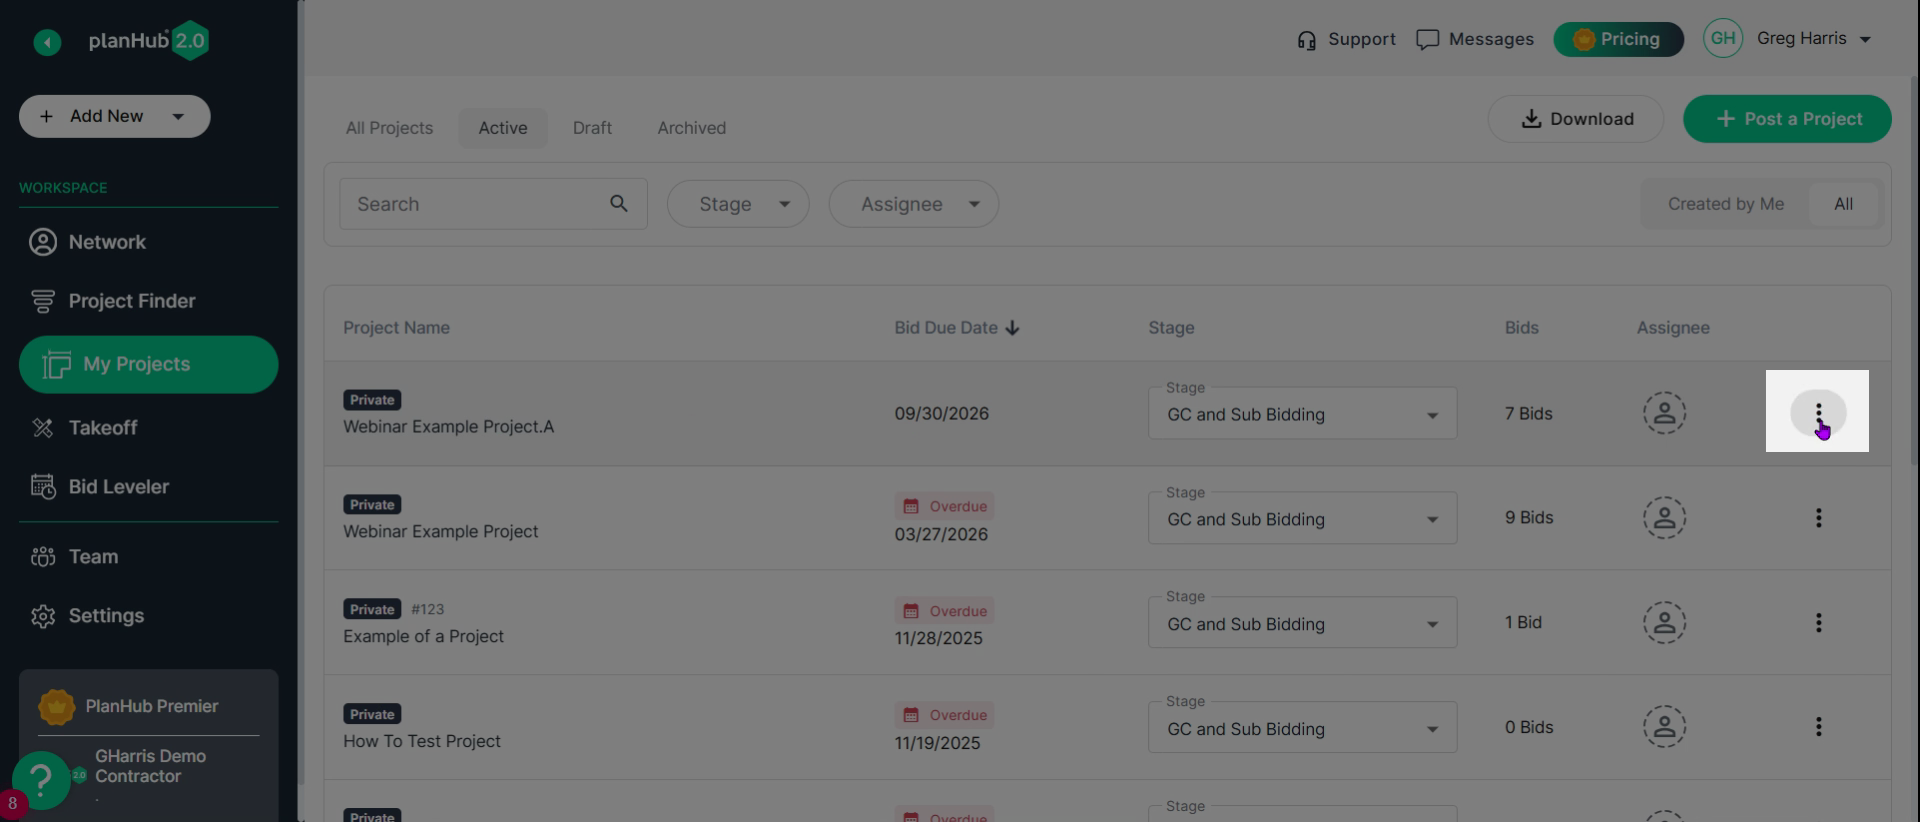Click the #123 project number
The height and width of the screenshot is (822, 1920).
coord(427,609)
